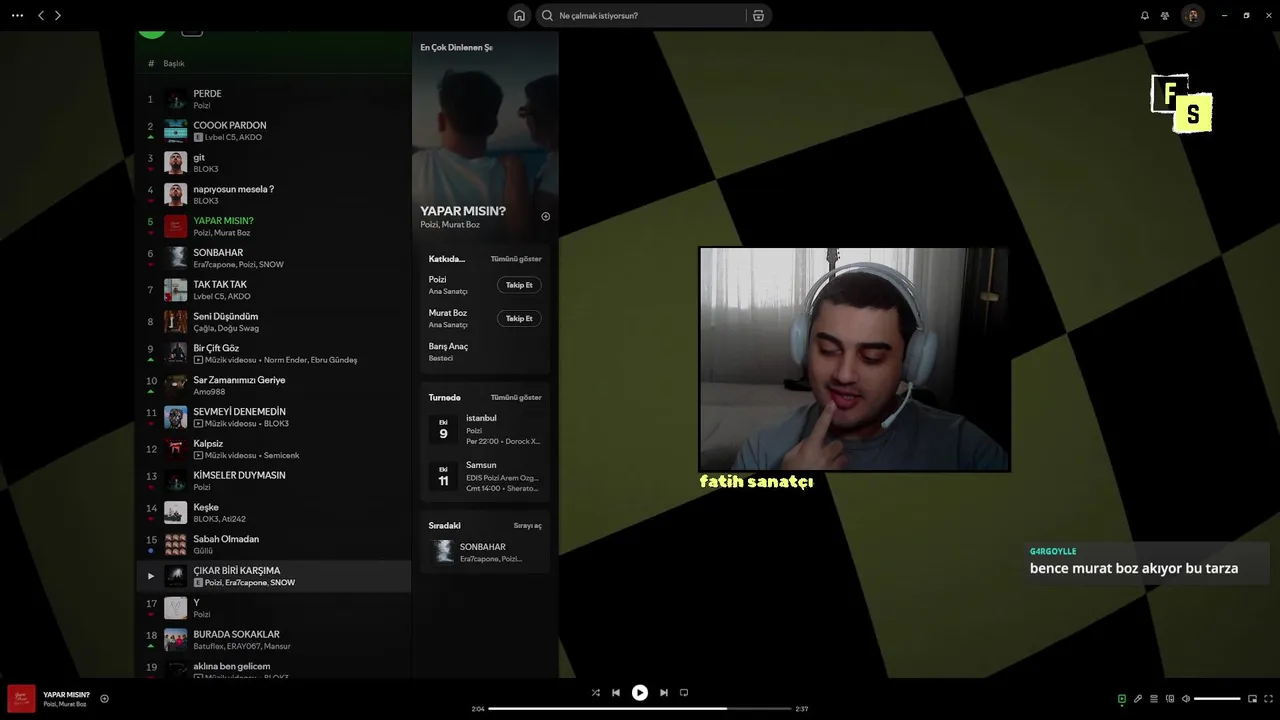Open YAPAR MISIN? title in side panel
Screen dimensions: 1280x720
click(x=463, y=211)
